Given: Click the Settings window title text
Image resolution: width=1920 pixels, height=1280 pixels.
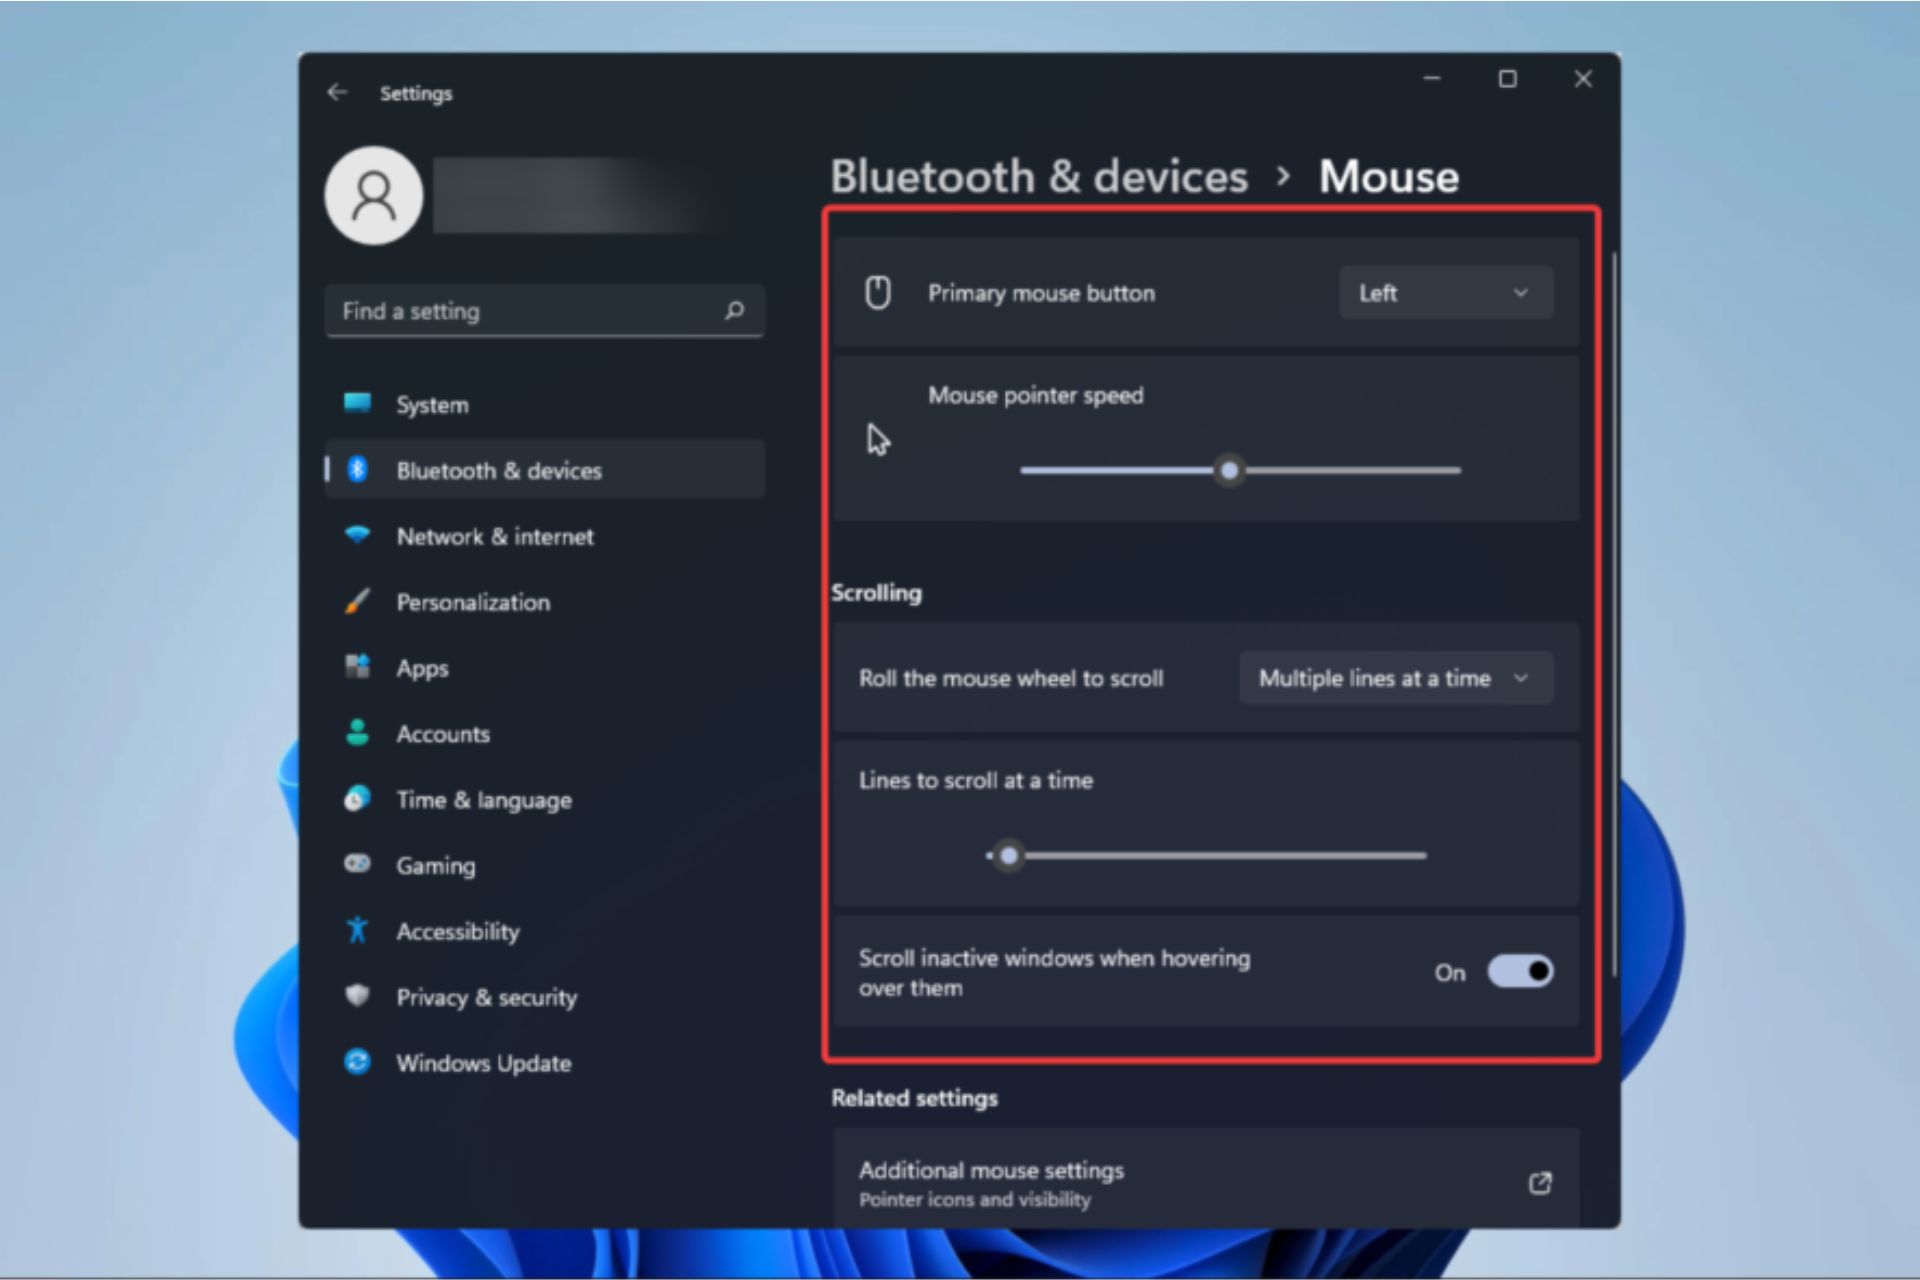Looking at the screenshot, I should click(416, 93).
